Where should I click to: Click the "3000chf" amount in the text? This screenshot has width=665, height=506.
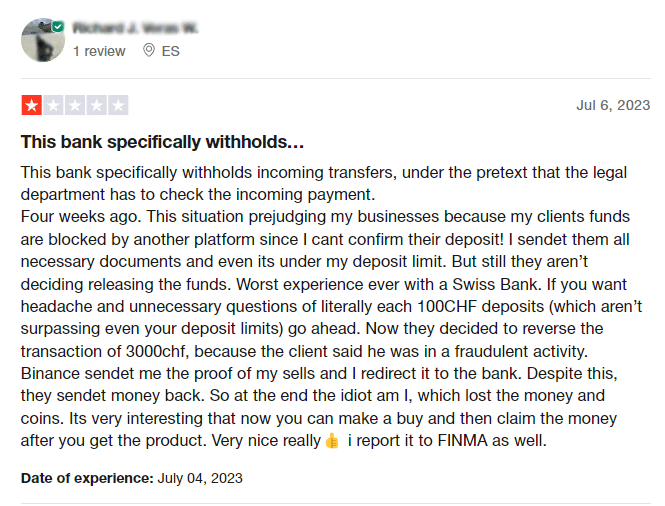[156, 352]
